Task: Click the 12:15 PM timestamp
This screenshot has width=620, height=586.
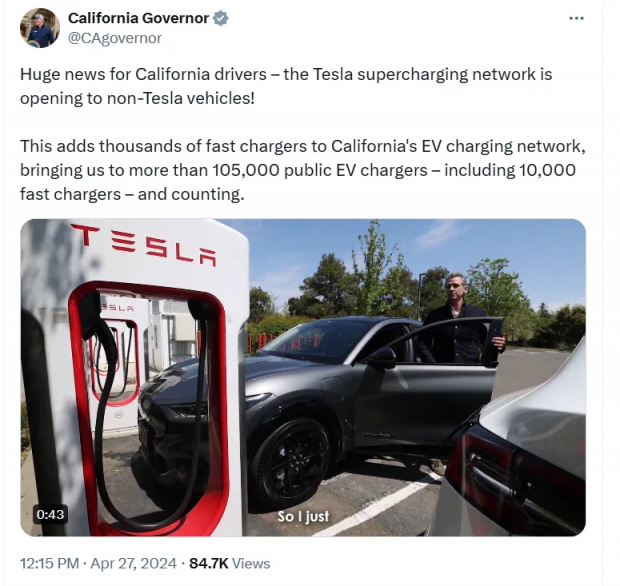Action: point(49,563)
